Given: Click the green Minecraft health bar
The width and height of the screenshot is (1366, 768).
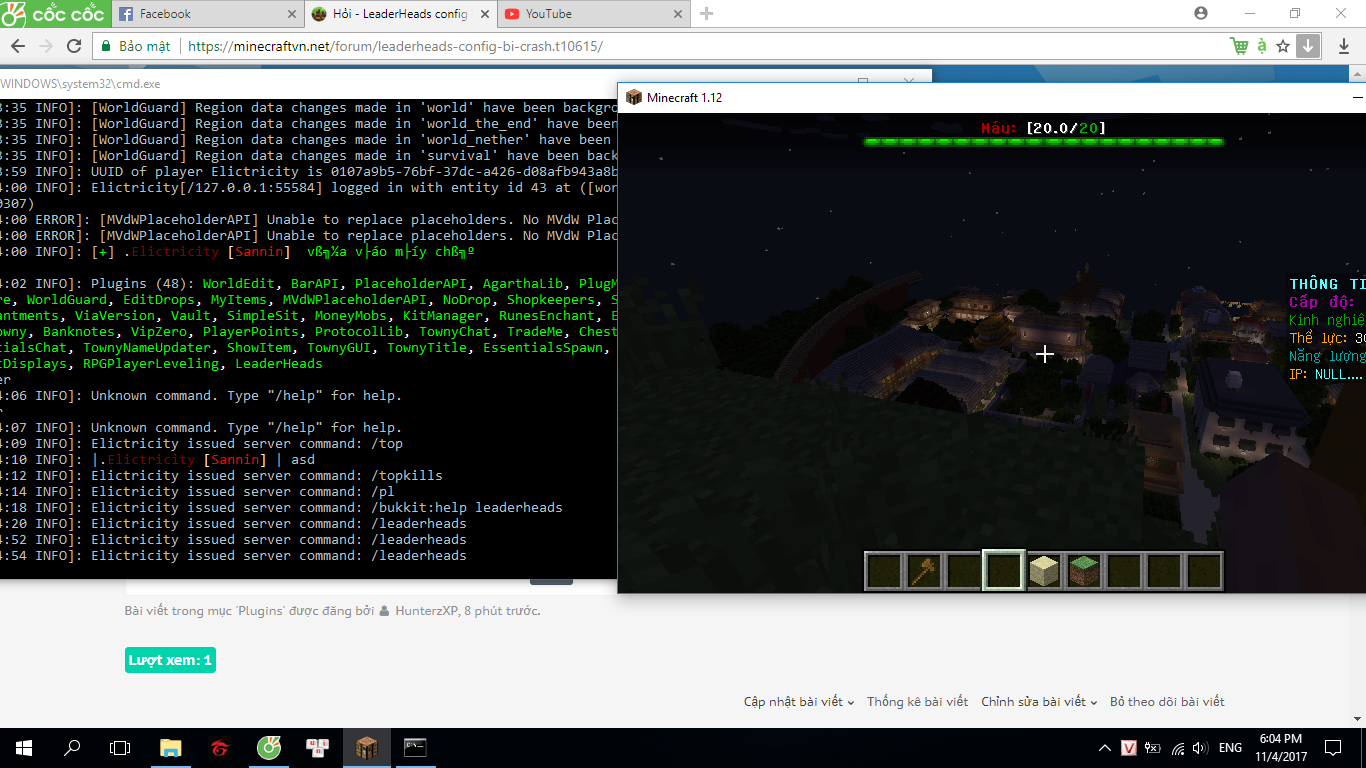Looking at the screenshot, I should click(x=1044, y=142).
